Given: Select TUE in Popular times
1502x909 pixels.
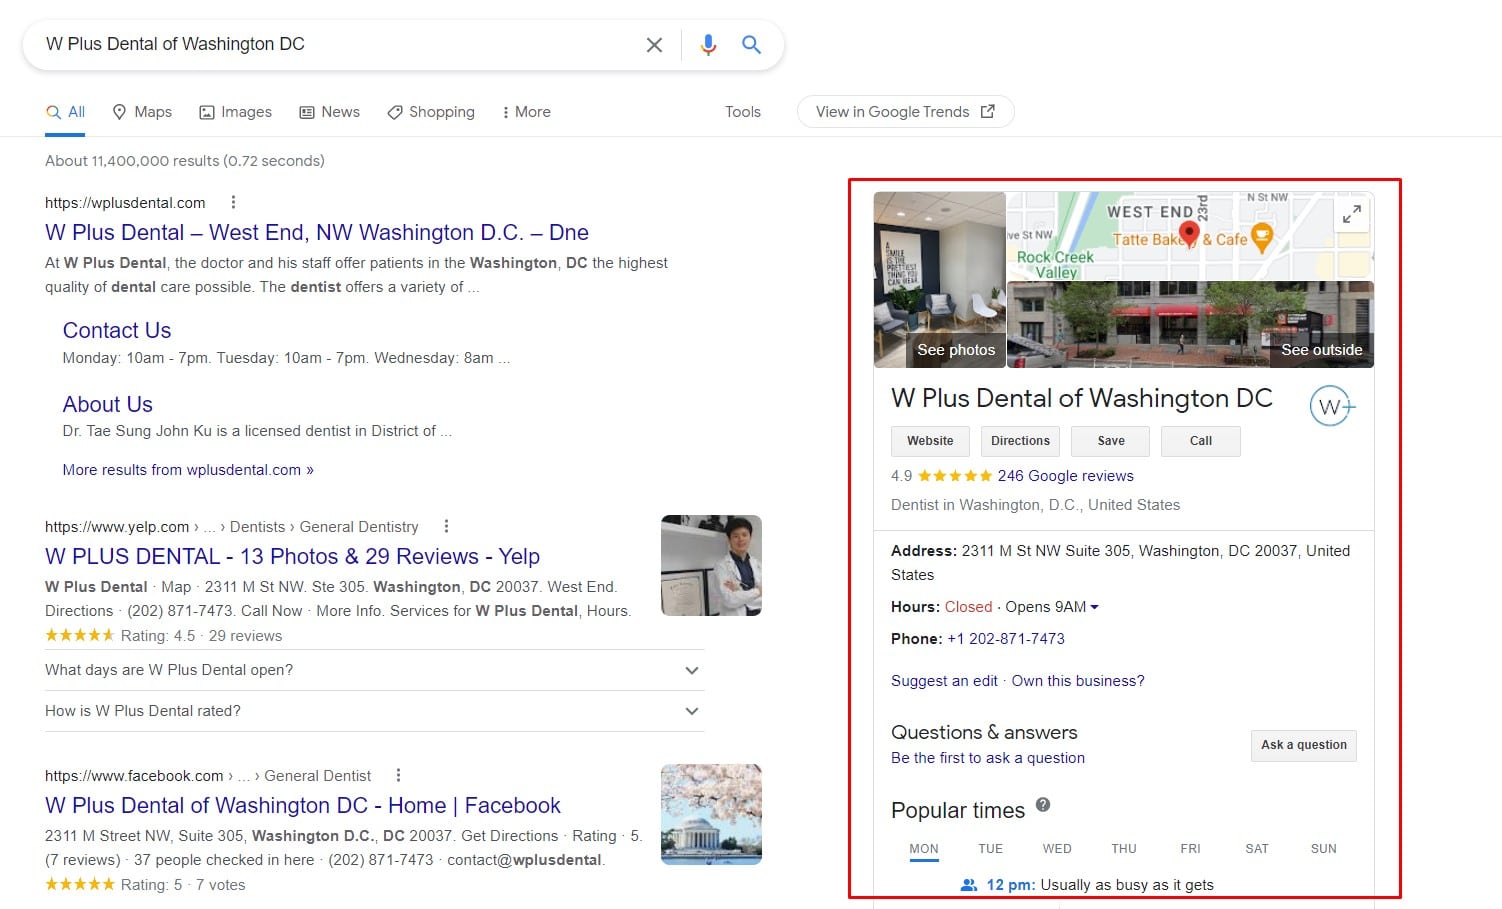Looking at the screenshot, I should 990,849.
